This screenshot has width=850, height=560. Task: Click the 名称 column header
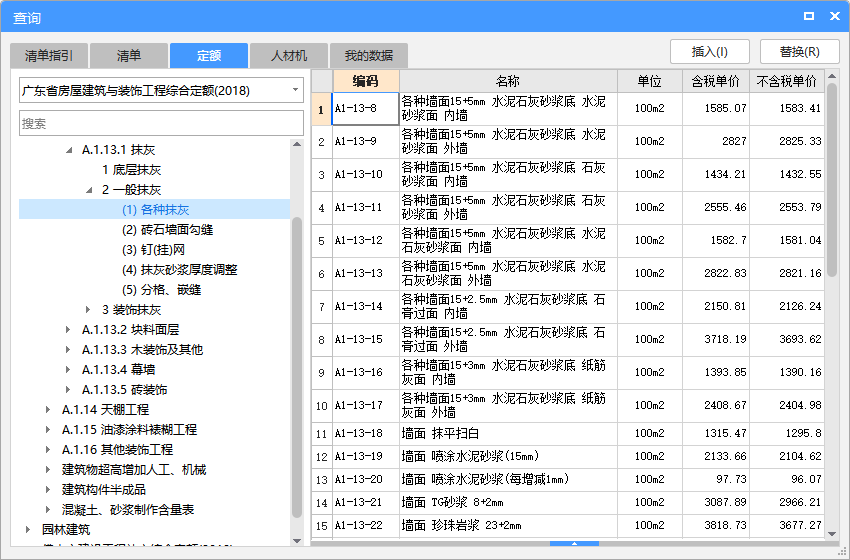508,81
